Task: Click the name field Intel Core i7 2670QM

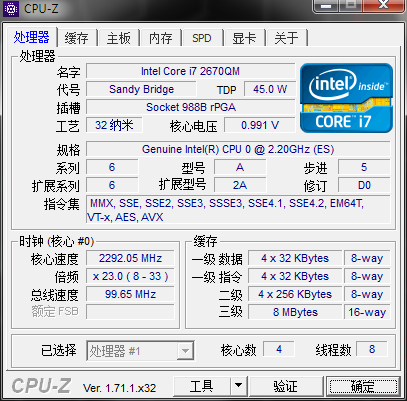Action: tap(190, 71)
